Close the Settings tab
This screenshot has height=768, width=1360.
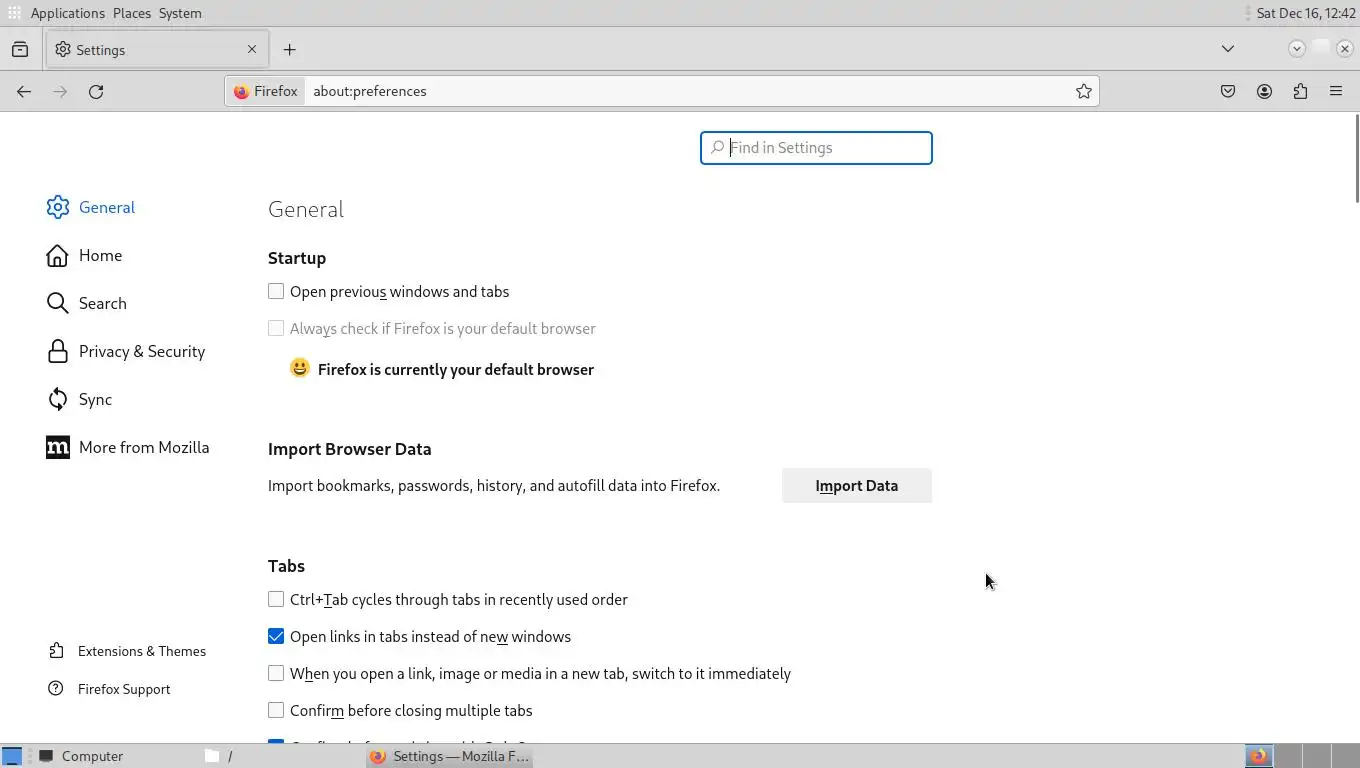click(x=252, y=49)
